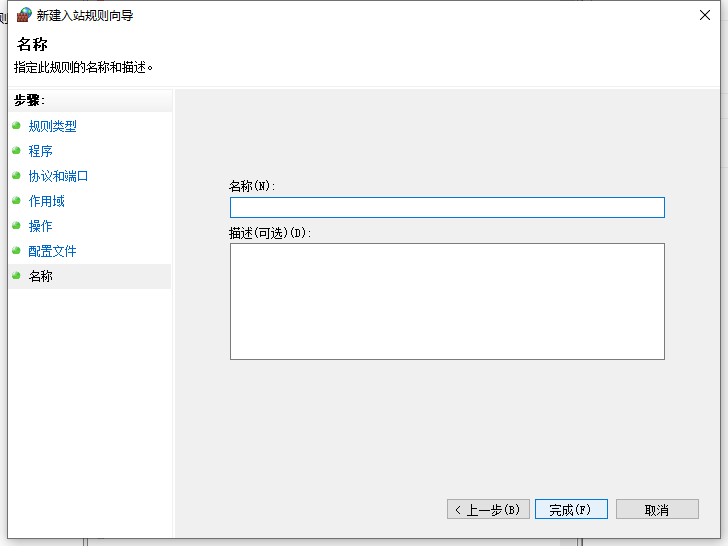Click the green bullet beside 操作
728x546 pixels.
16,226
